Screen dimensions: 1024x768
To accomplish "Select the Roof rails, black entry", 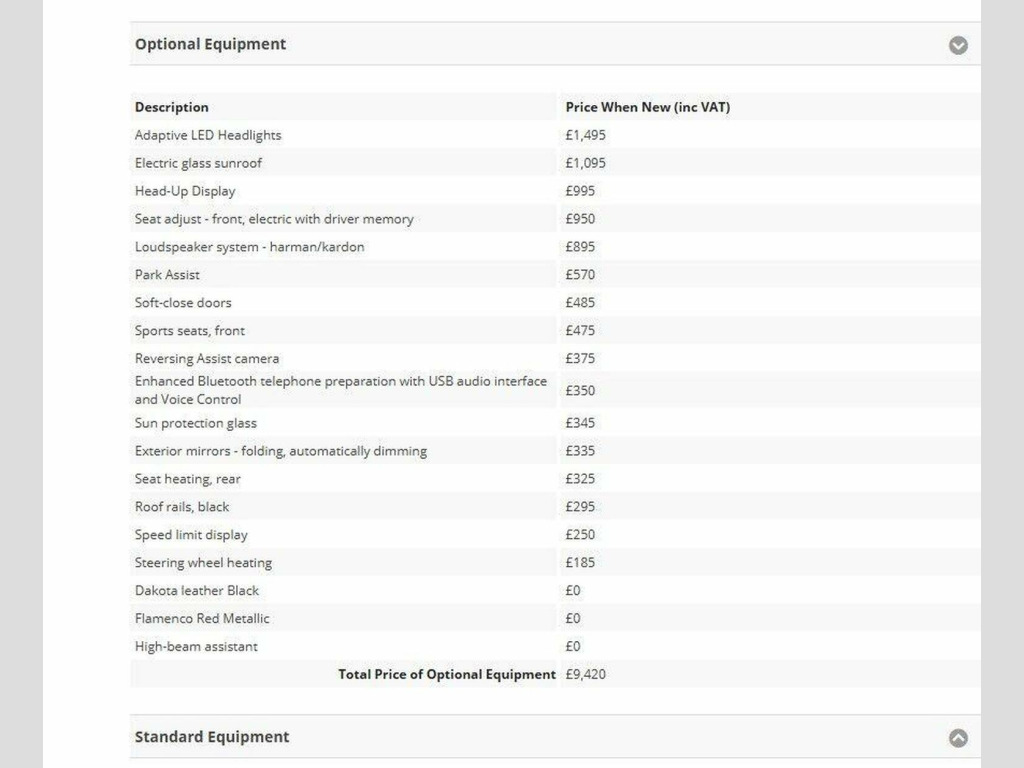I will pyautogui.click(x=182, y=507).
